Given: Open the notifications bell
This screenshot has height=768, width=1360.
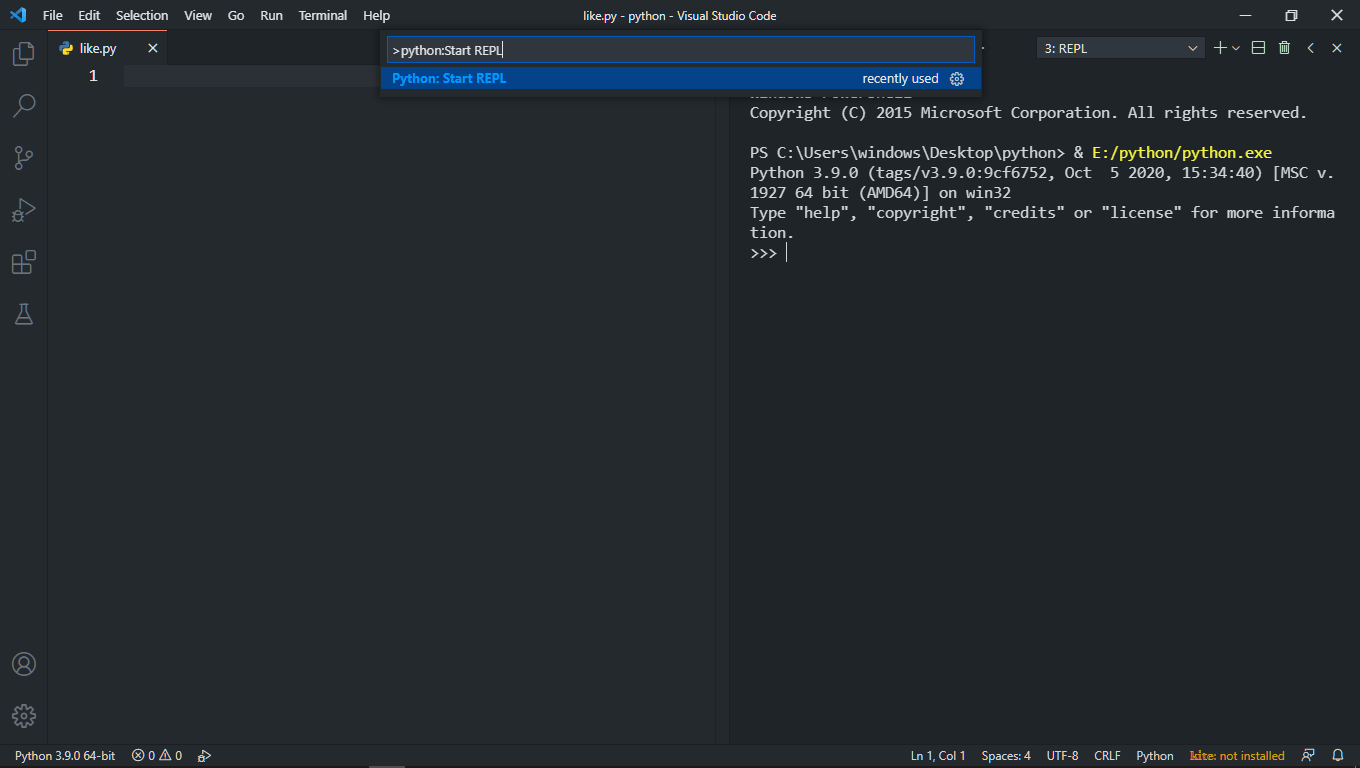Looking at the screenshot, I should click(x=1338, y=756).
